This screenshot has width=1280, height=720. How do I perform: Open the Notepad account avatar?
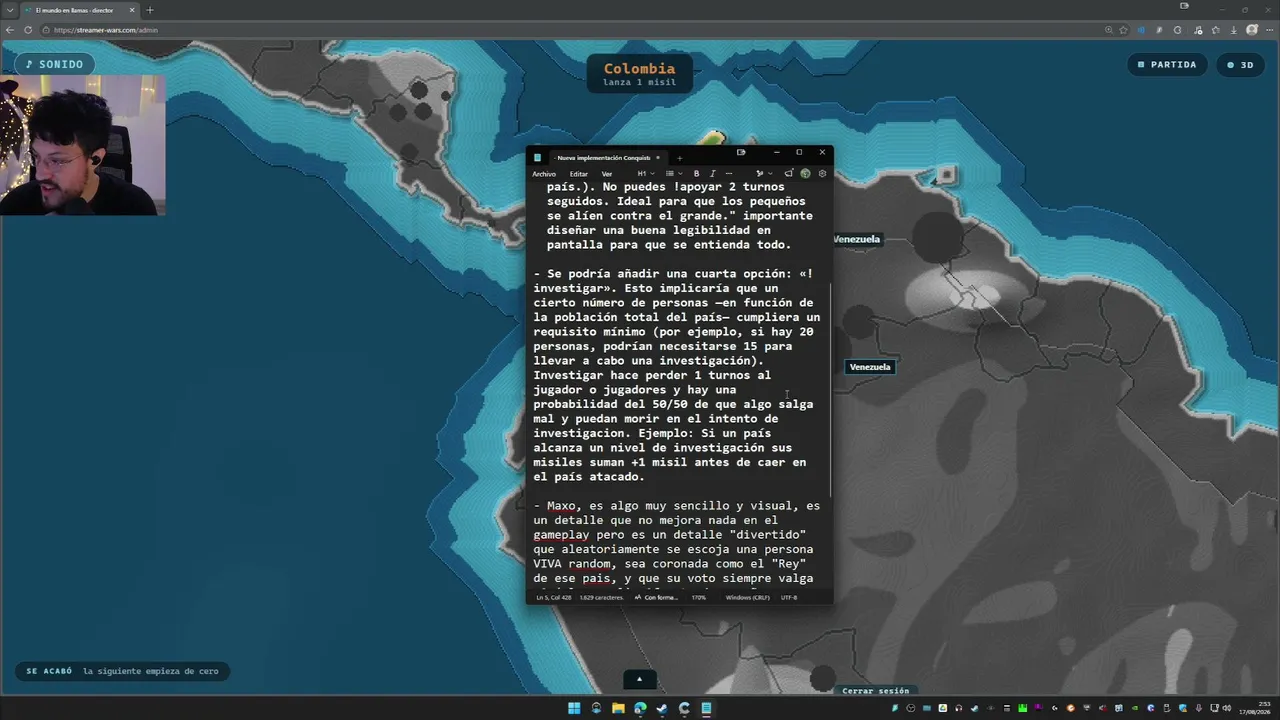(x=805, y=173)
